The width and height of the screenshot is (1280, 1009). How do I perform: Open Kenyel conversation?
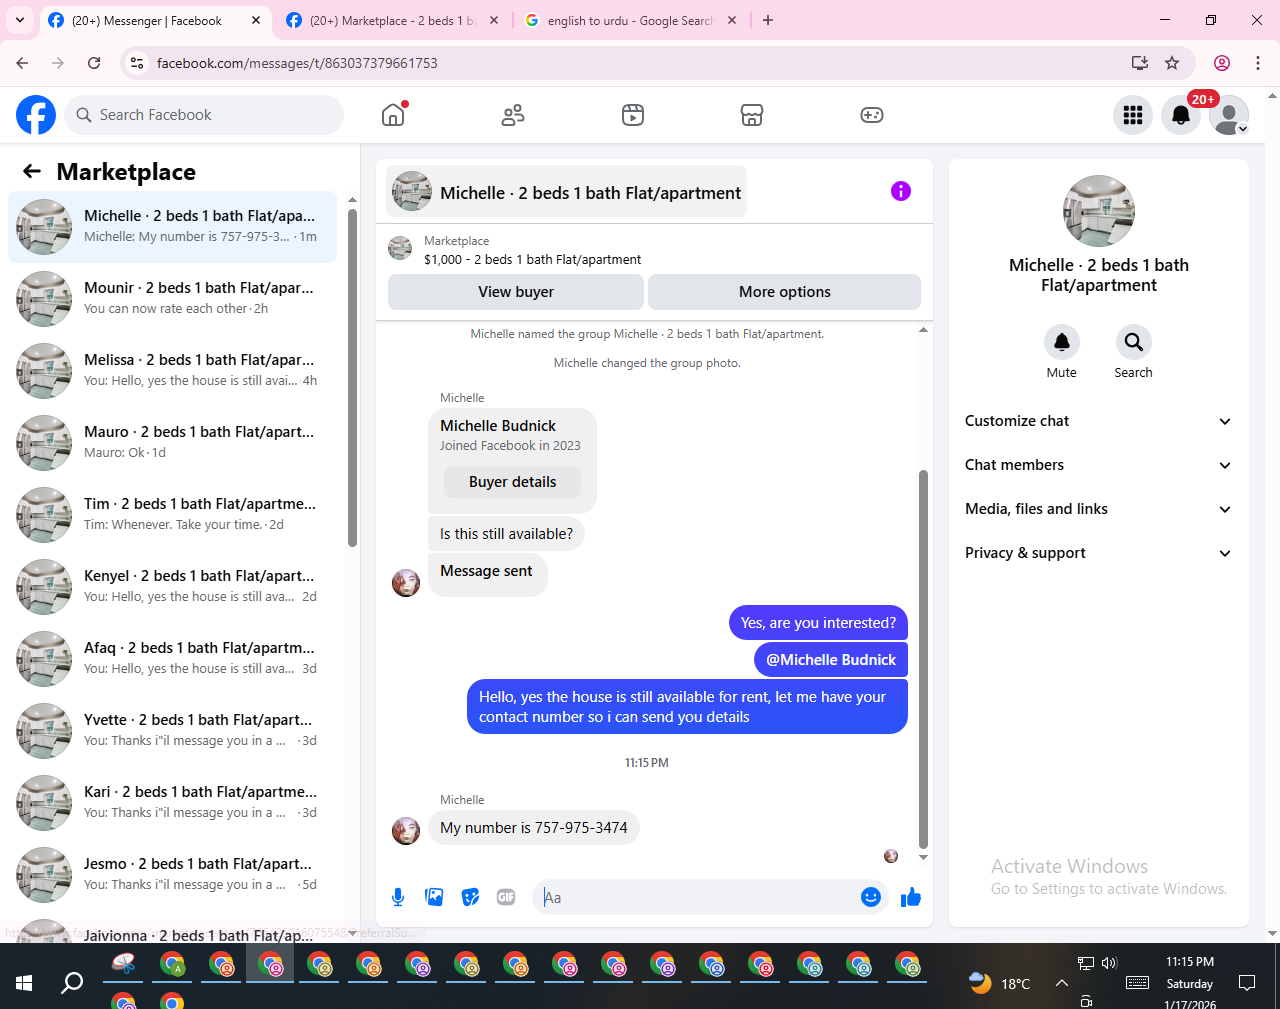(172, 587)
